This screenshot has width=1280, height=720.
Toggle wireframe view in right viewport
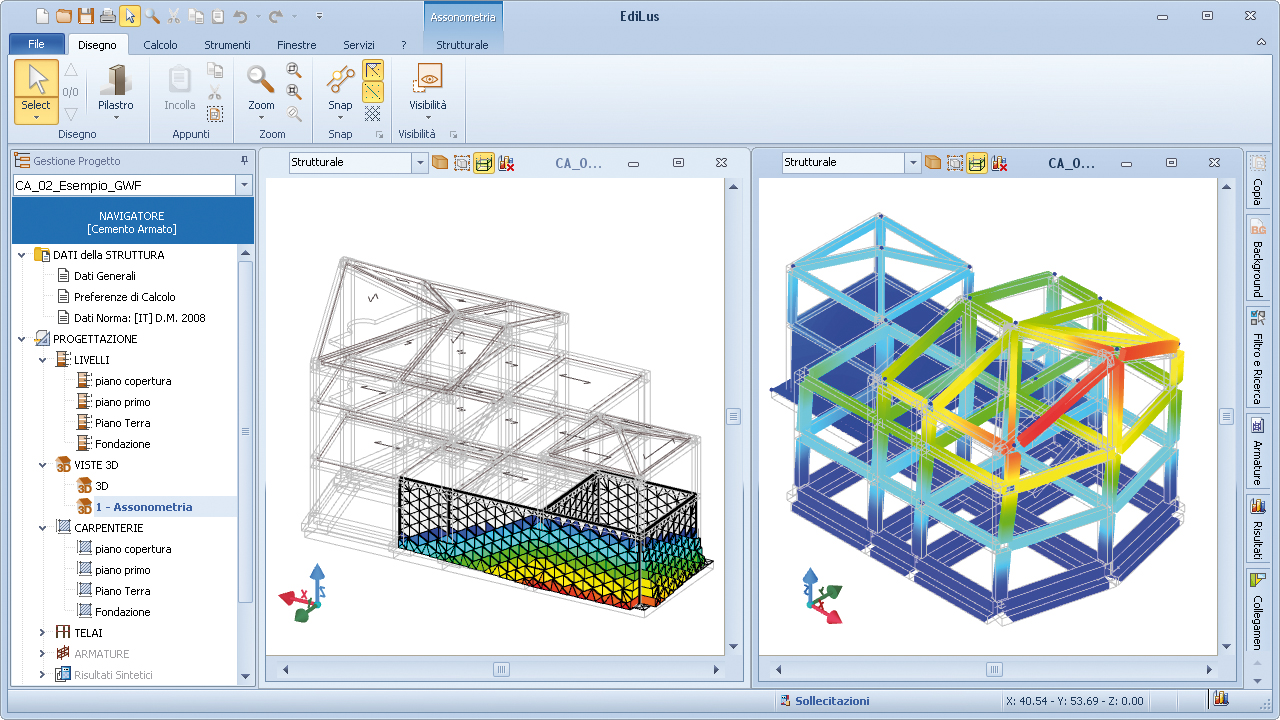pos(977,163)
